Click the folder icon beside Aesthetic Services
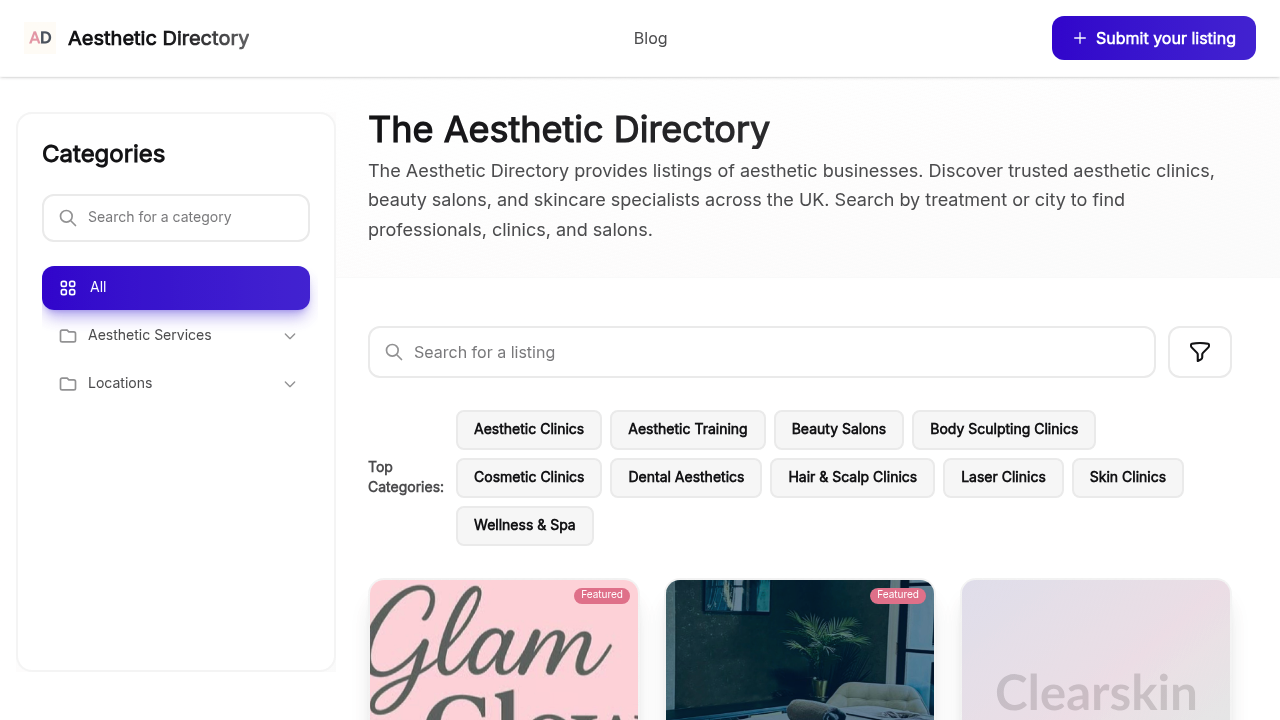This screenshot has height=720, width=1280. click(x=67, y=336)
